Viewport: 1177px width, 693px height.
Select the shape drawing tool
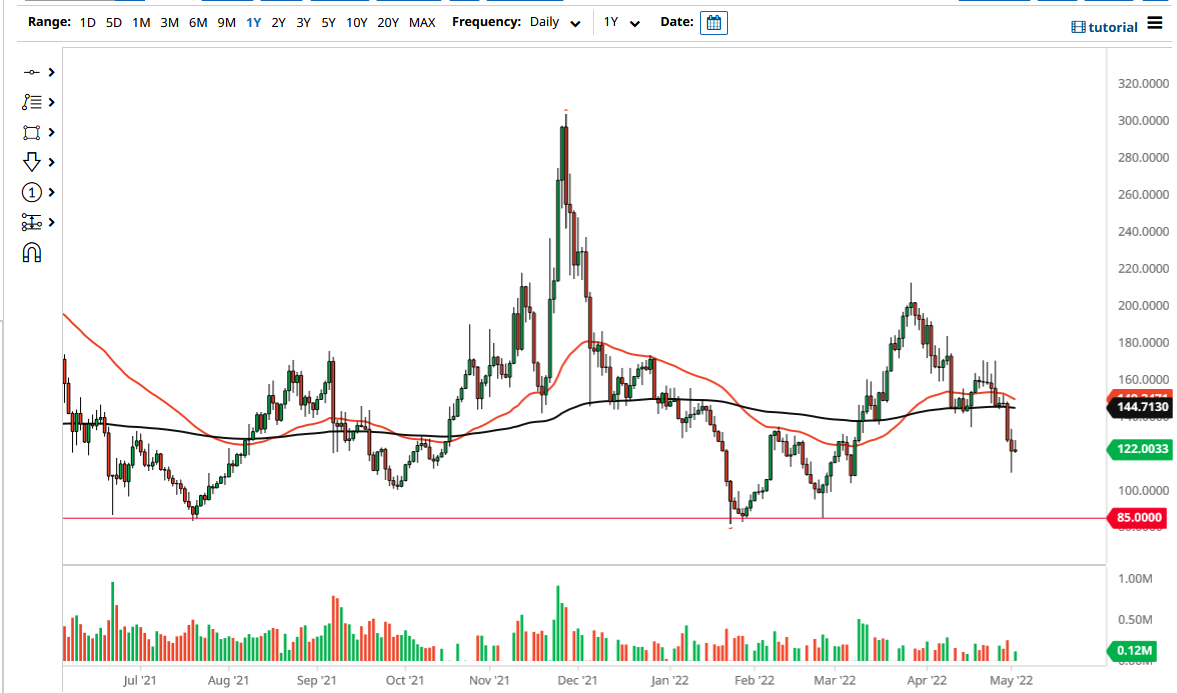[31, 132]
